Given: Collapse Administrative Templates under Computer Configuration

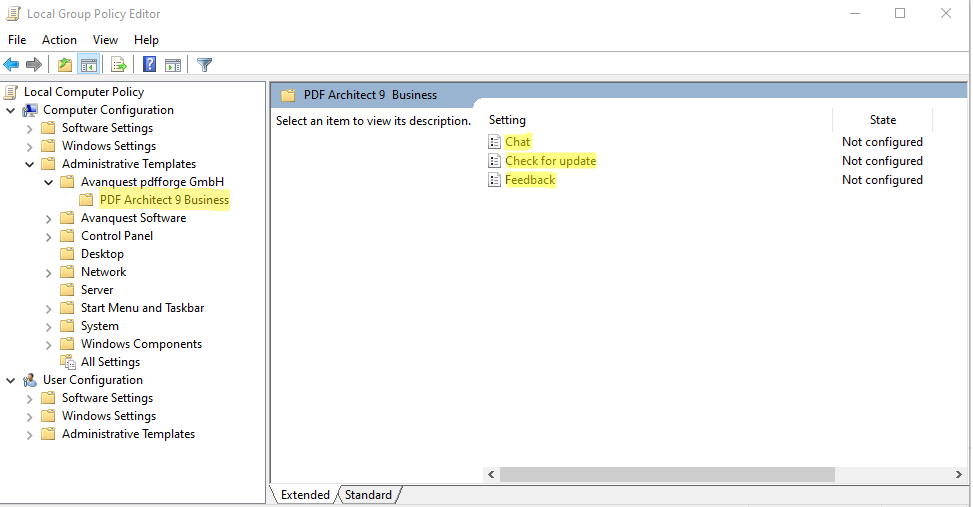Looking at the screenshot, I should pos(29,164).
